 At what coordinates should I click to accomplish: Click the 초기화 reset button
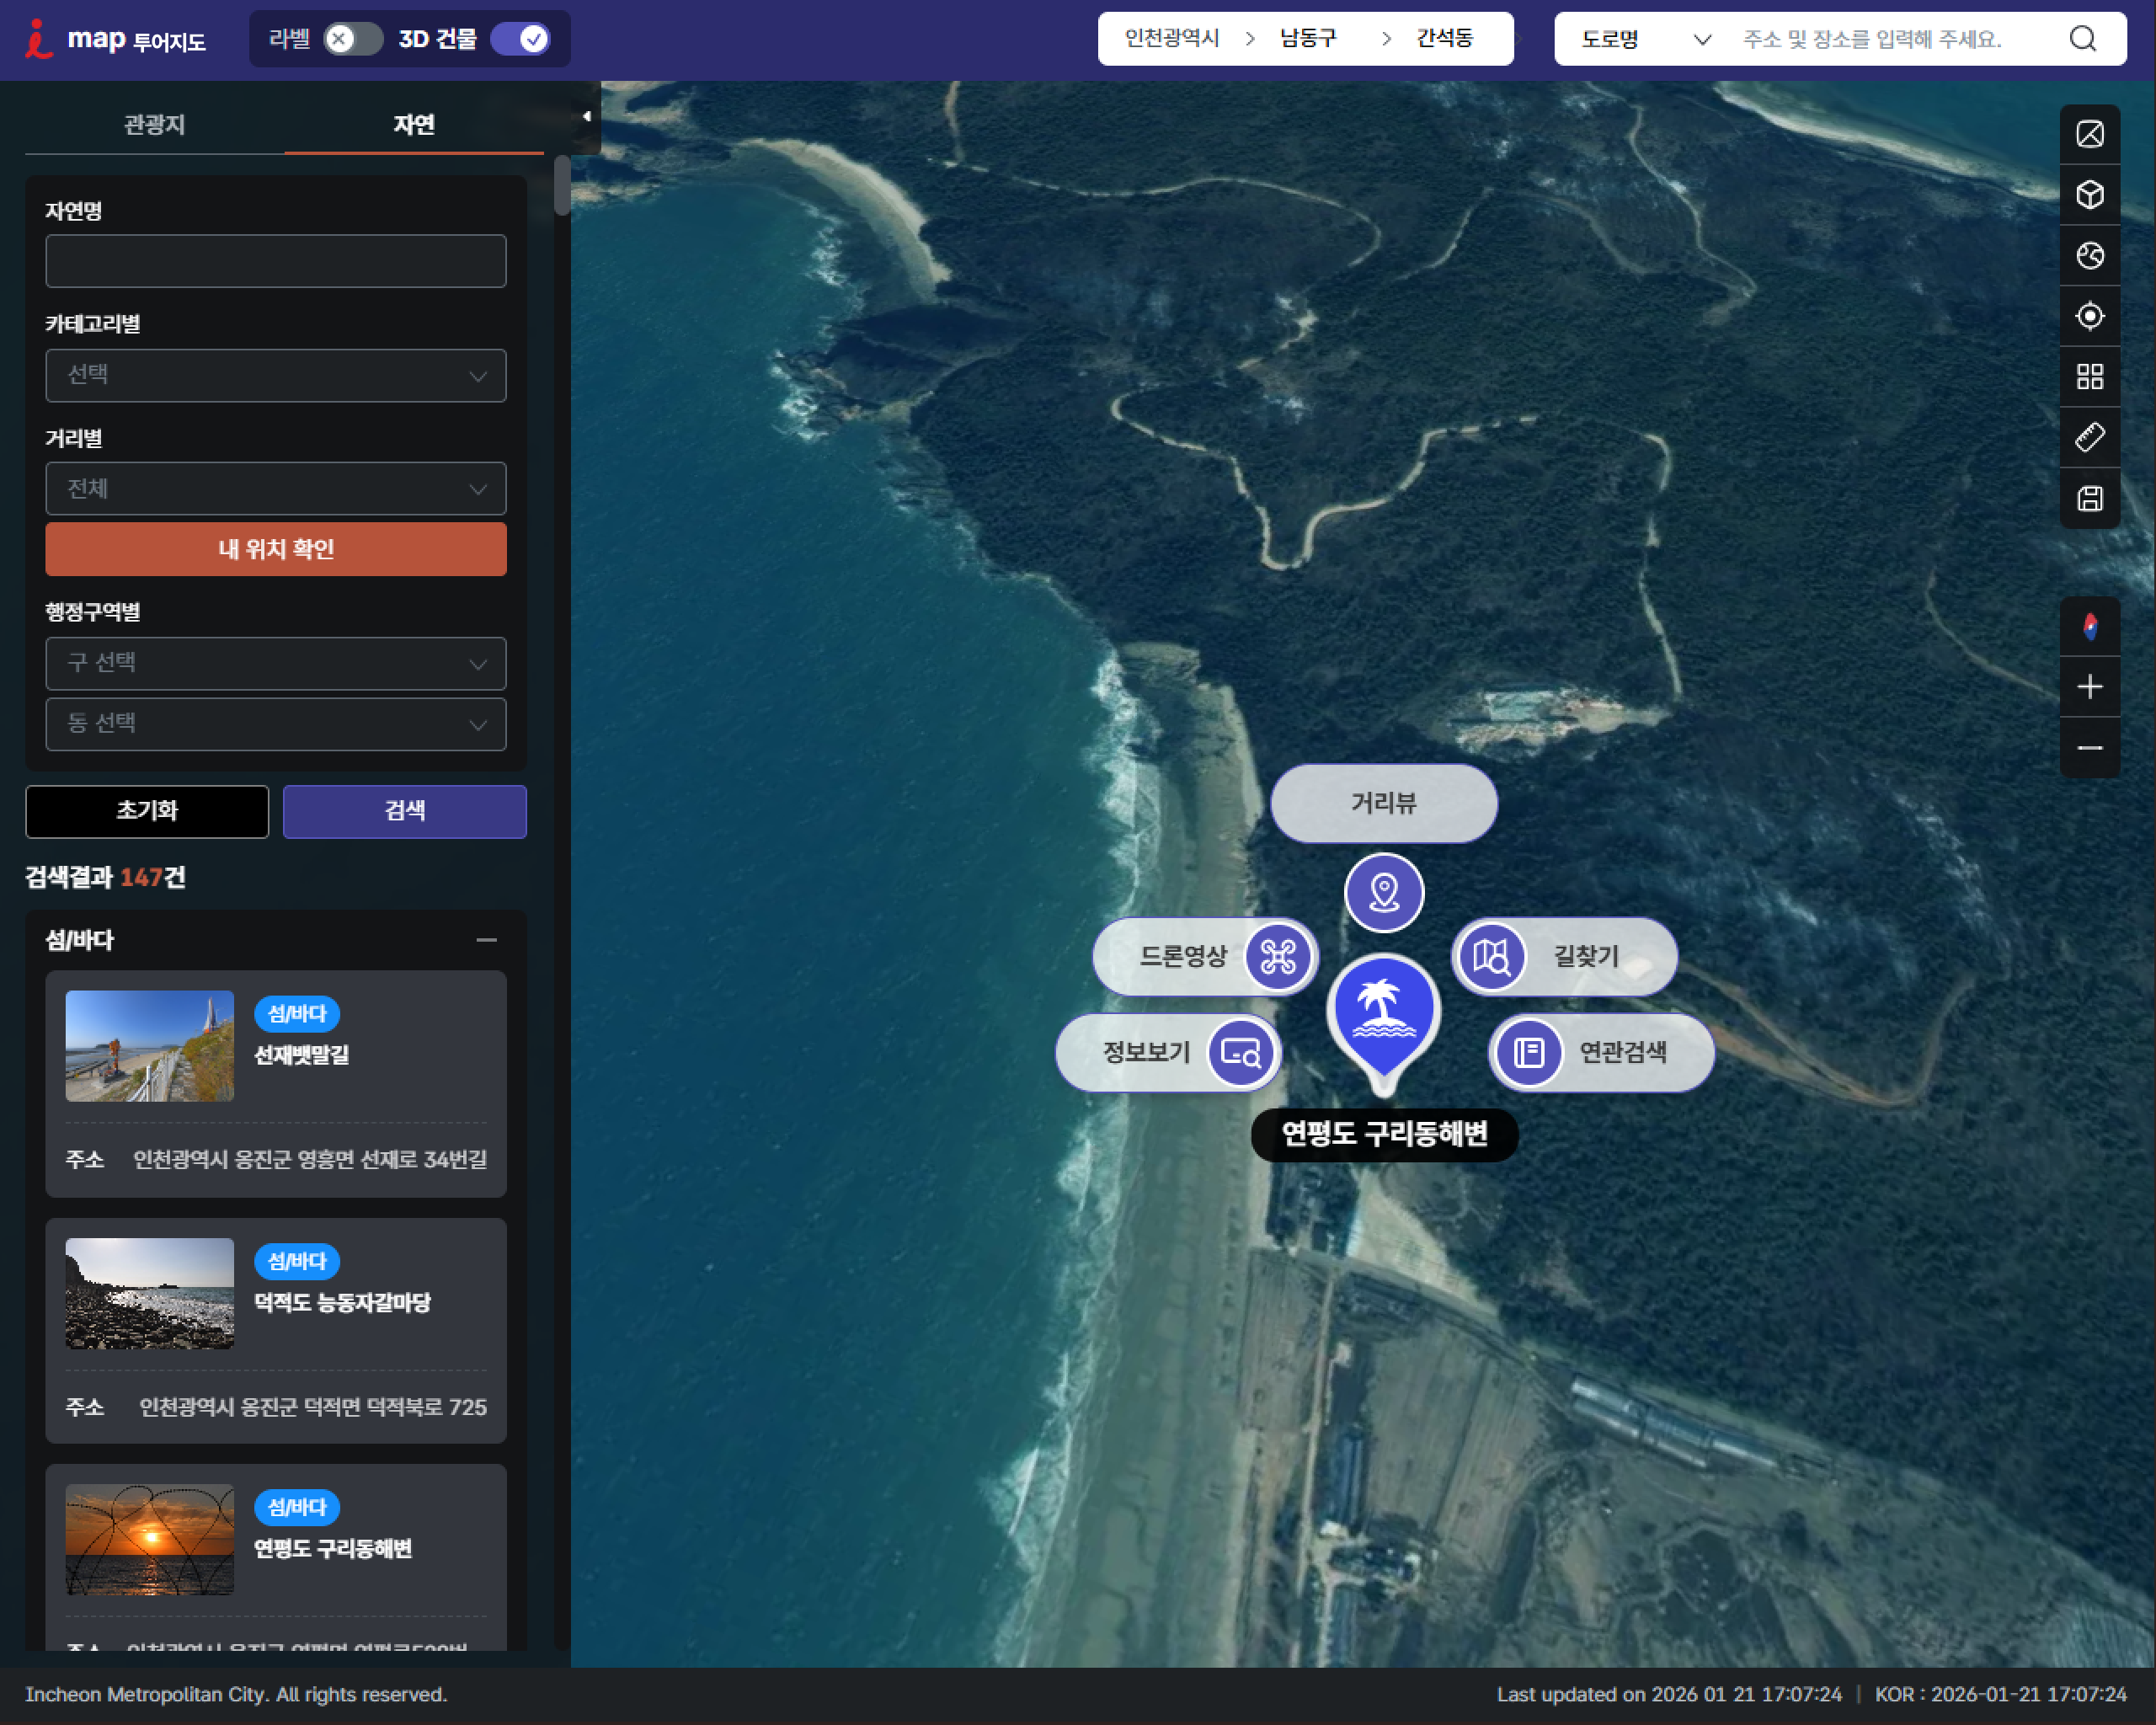pyautogui.click(x=147, y=811)
